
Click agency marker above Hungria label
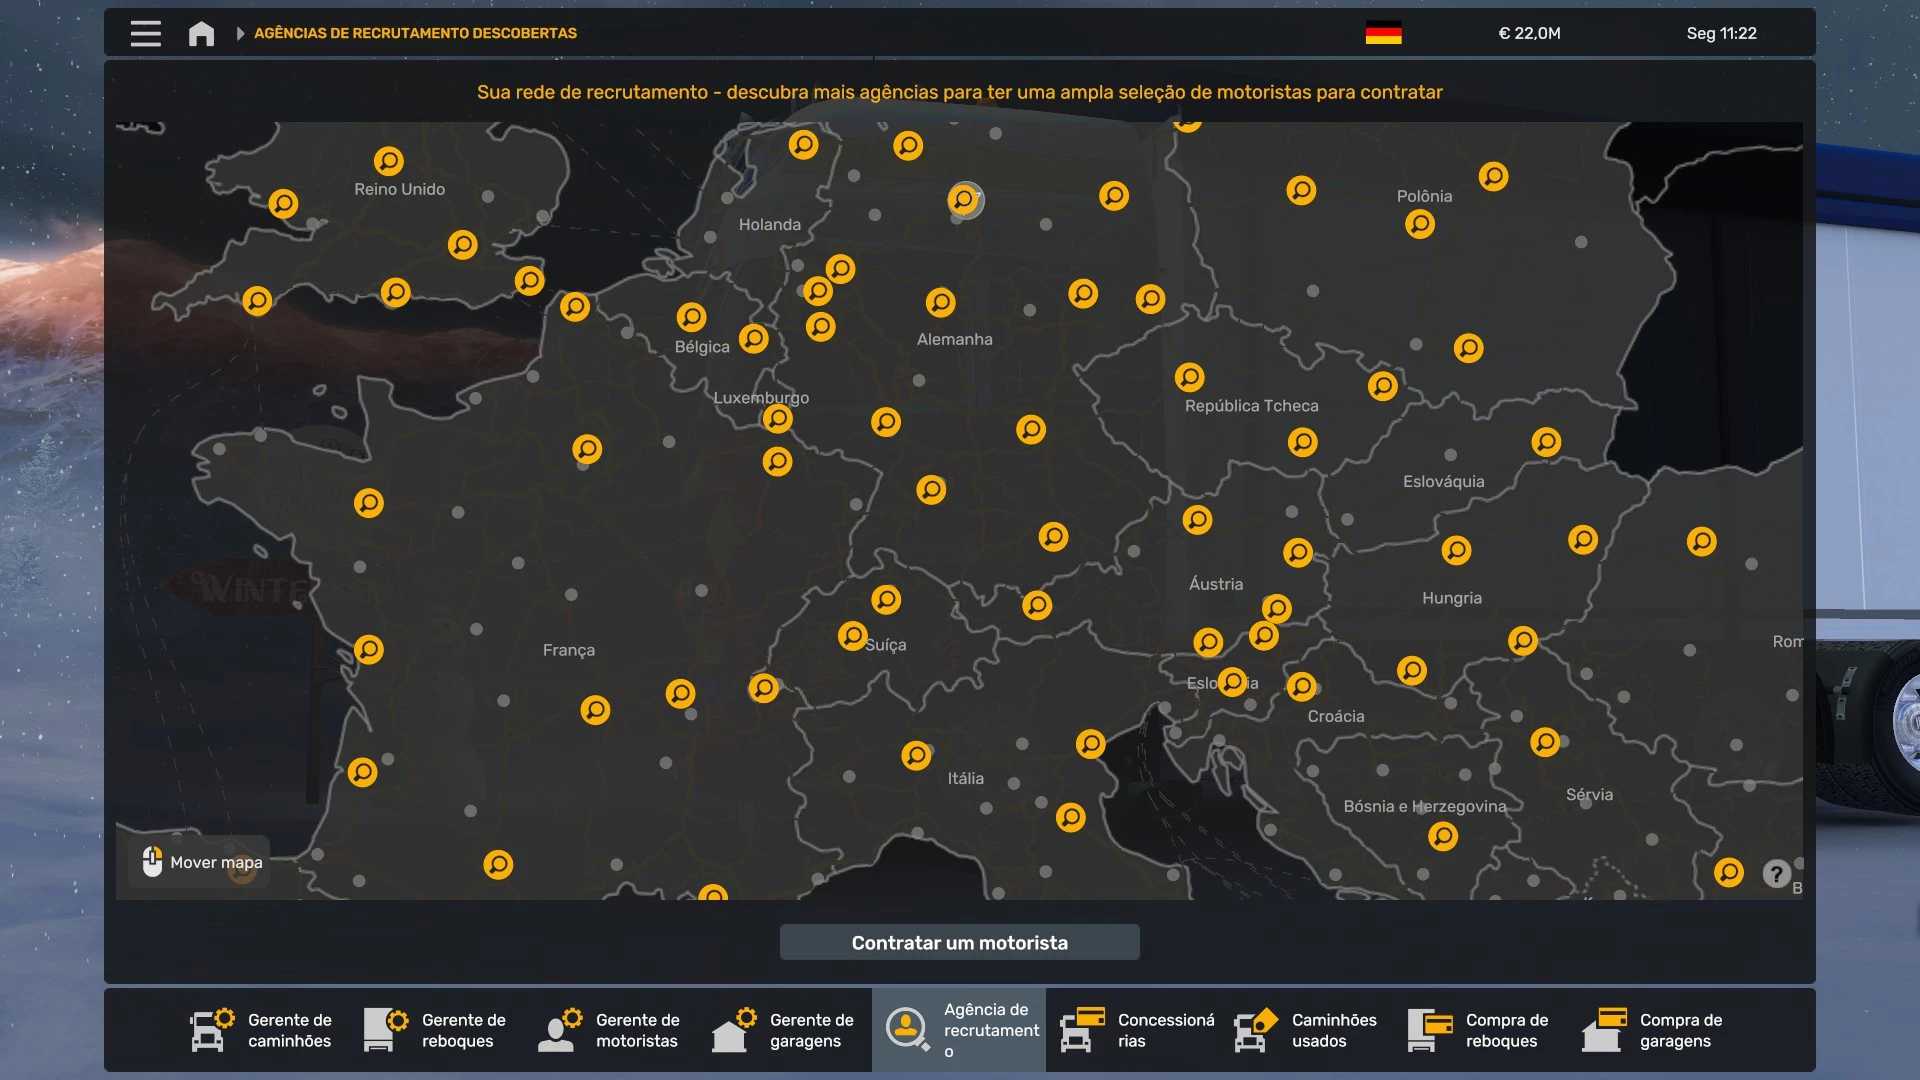1456,550
